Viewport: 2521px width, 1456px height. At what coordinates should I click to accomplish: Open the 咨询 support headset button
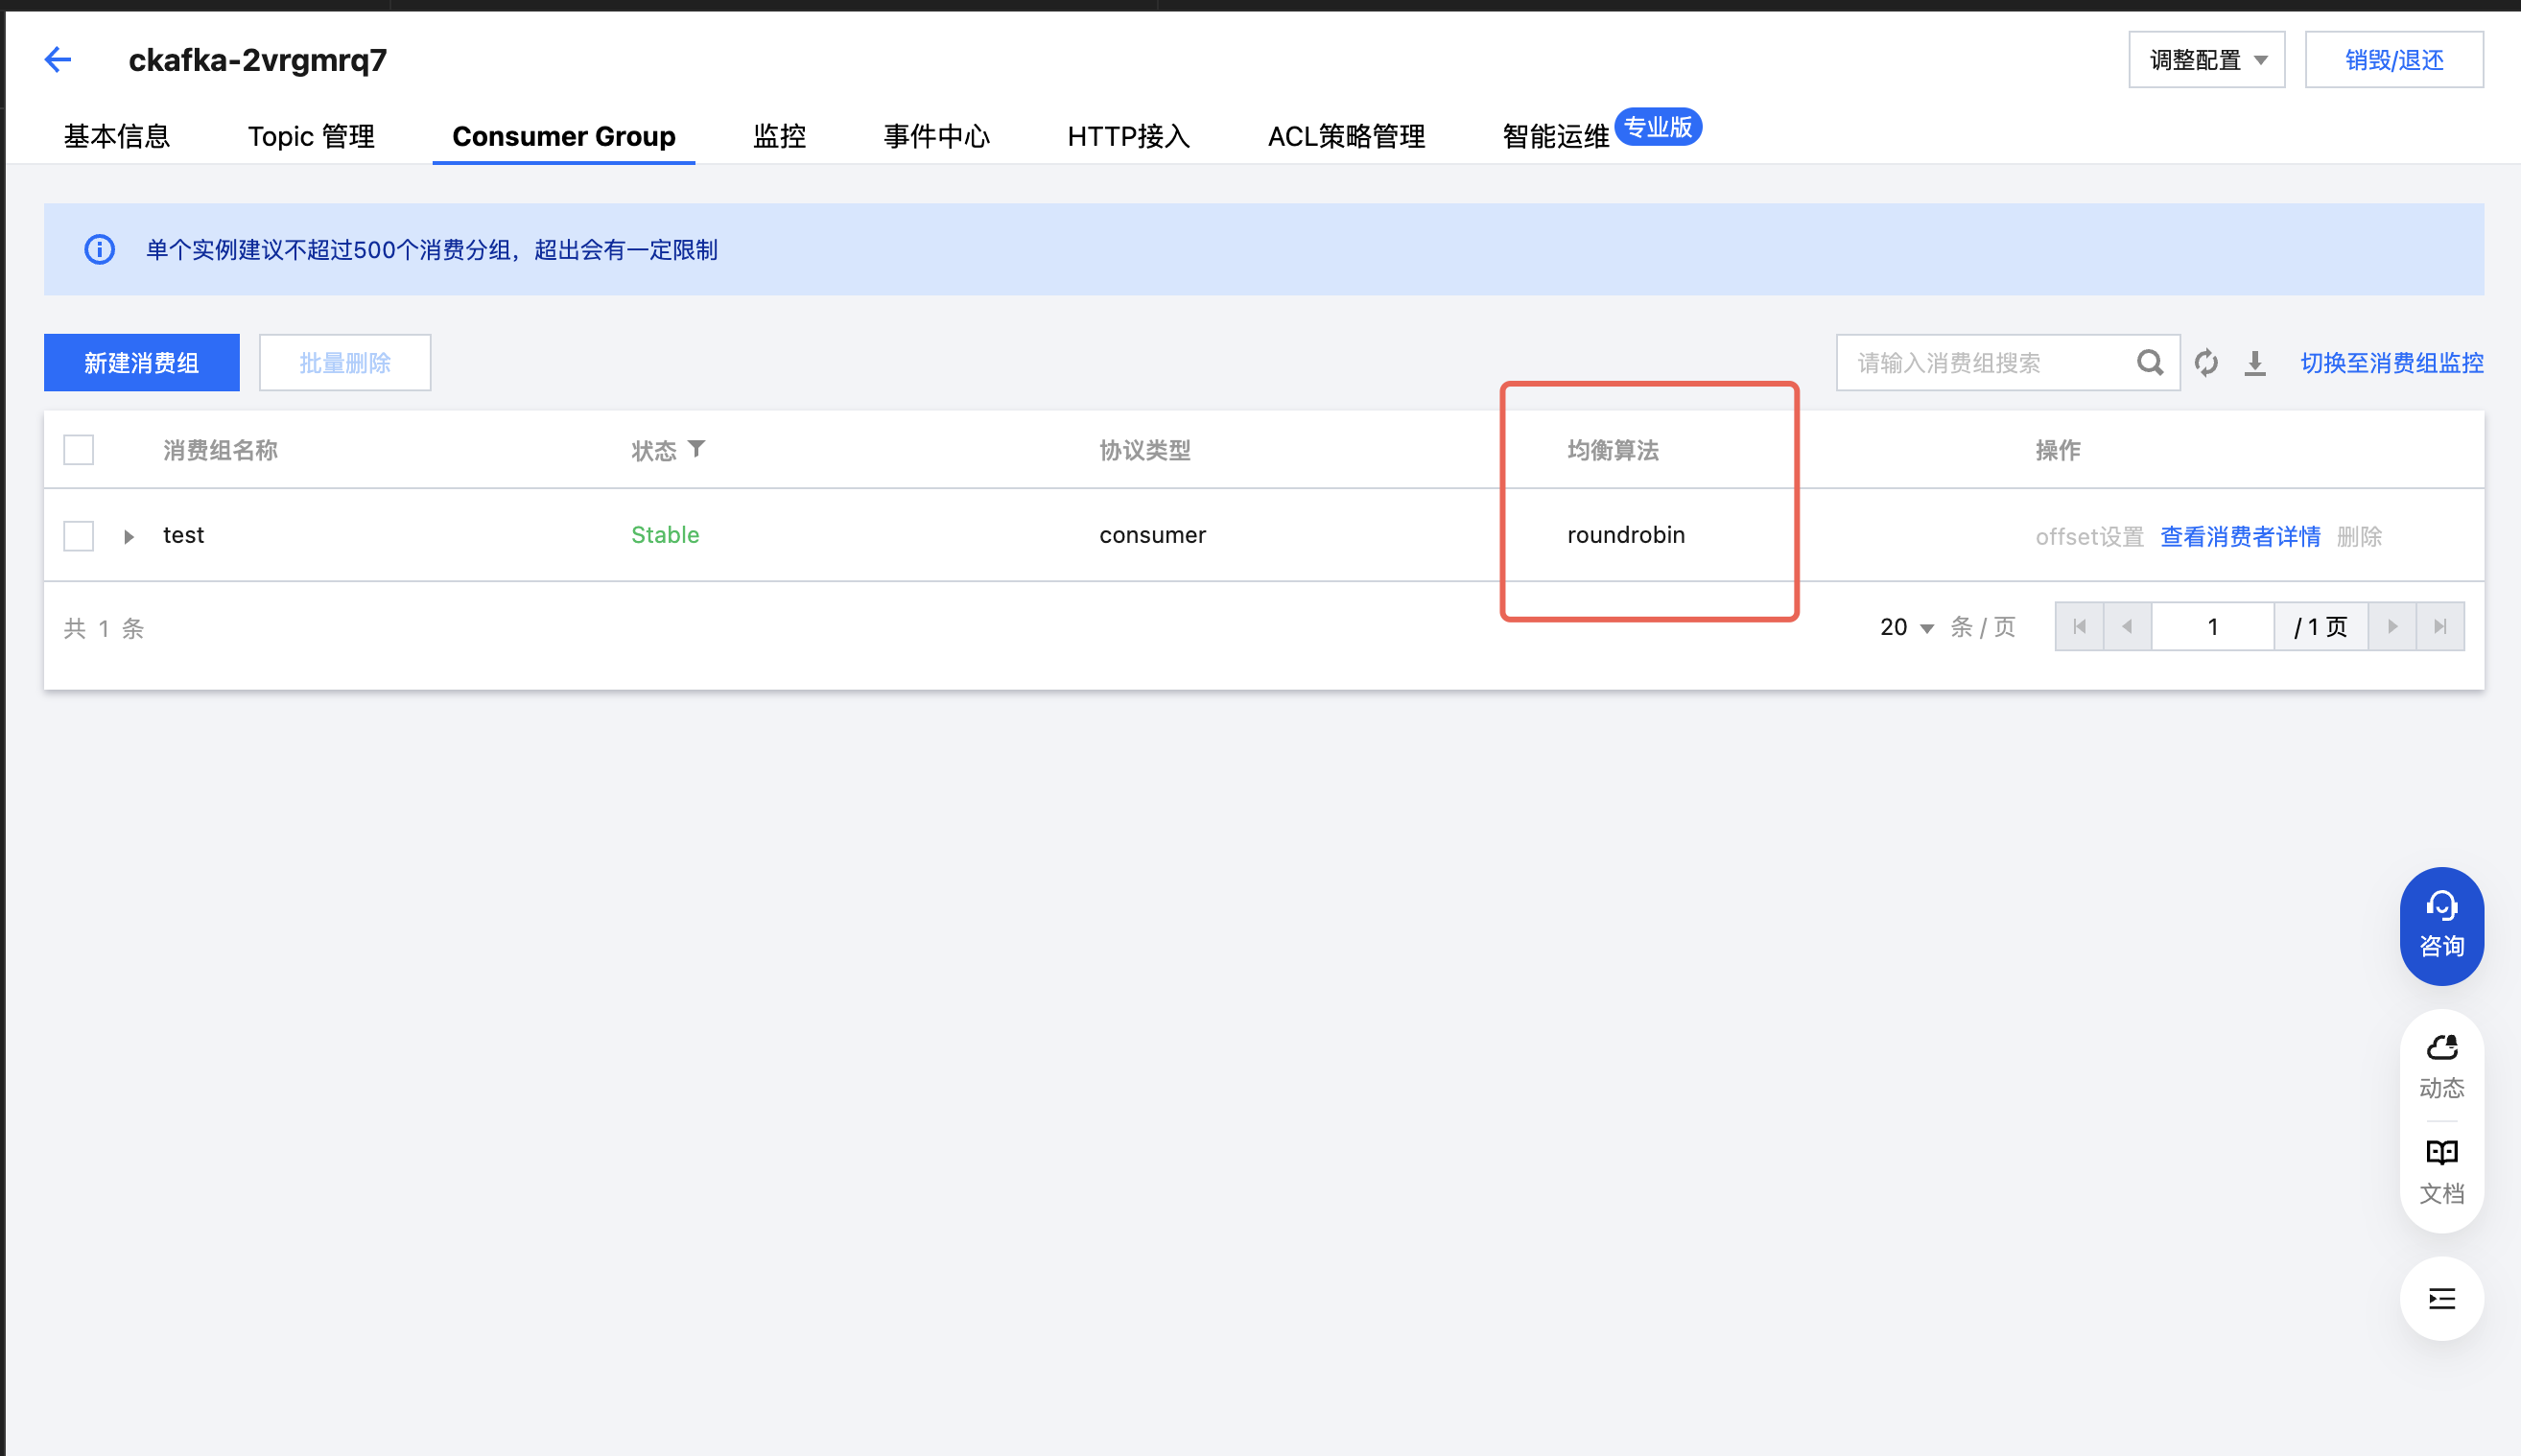(x=2441, y=925)
